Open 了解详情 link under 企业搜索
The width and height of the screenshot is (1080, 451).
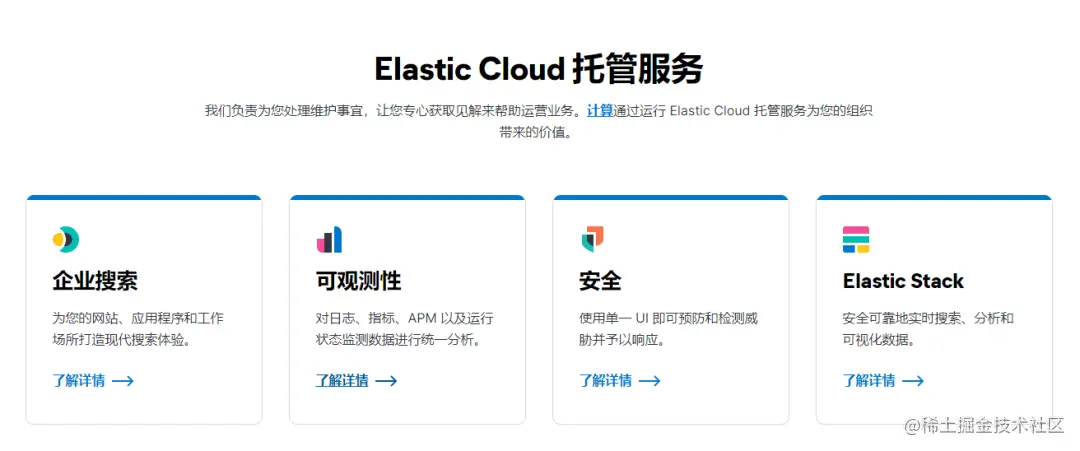pyautogui.click(x=79, y=380)
